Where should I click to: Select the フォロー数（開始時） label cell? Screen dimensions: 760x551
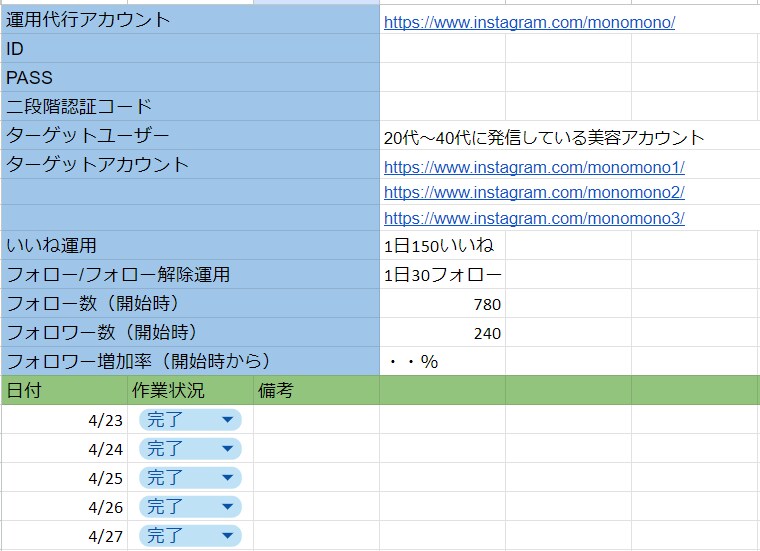(190, 303)
